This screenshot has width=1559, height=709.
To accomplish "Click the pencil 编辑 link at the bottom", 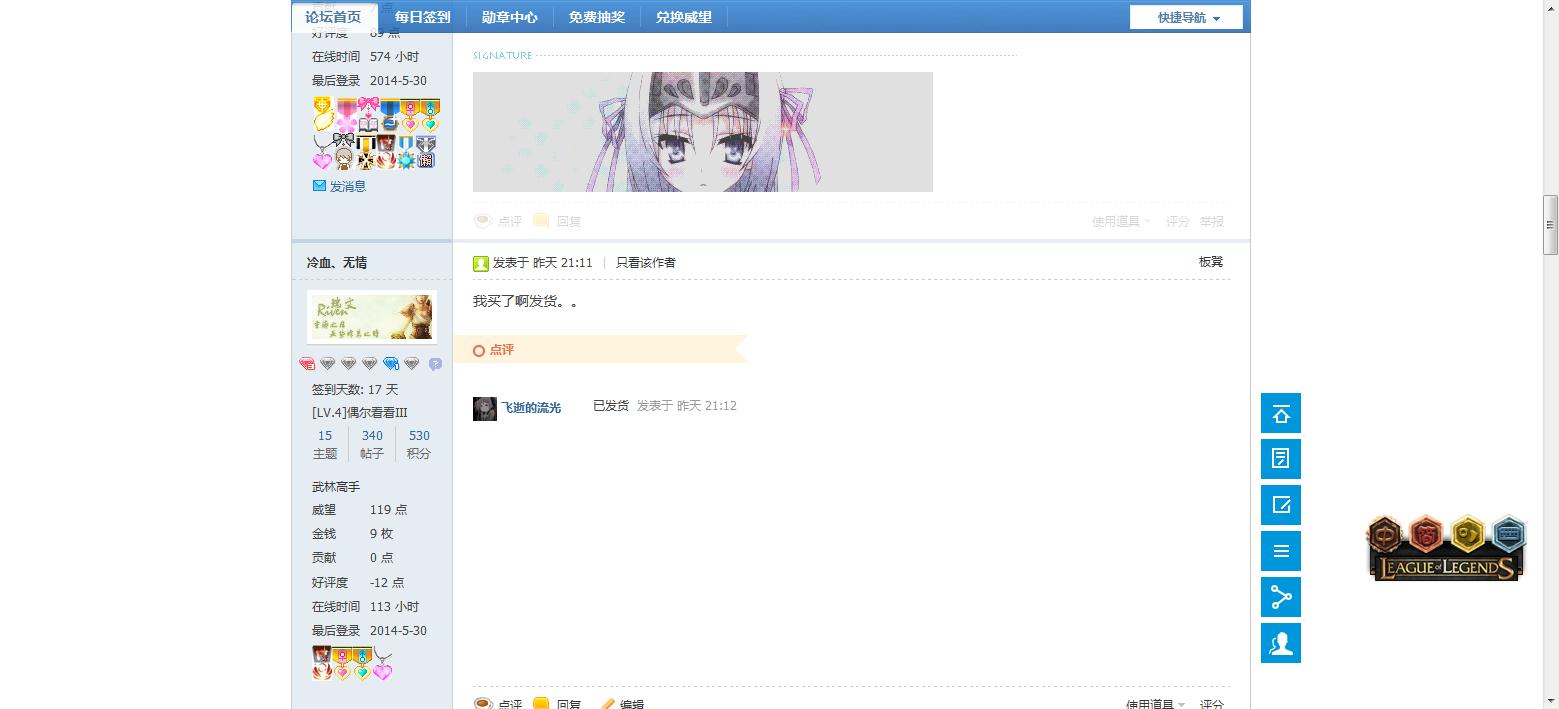I will (622, 704).
